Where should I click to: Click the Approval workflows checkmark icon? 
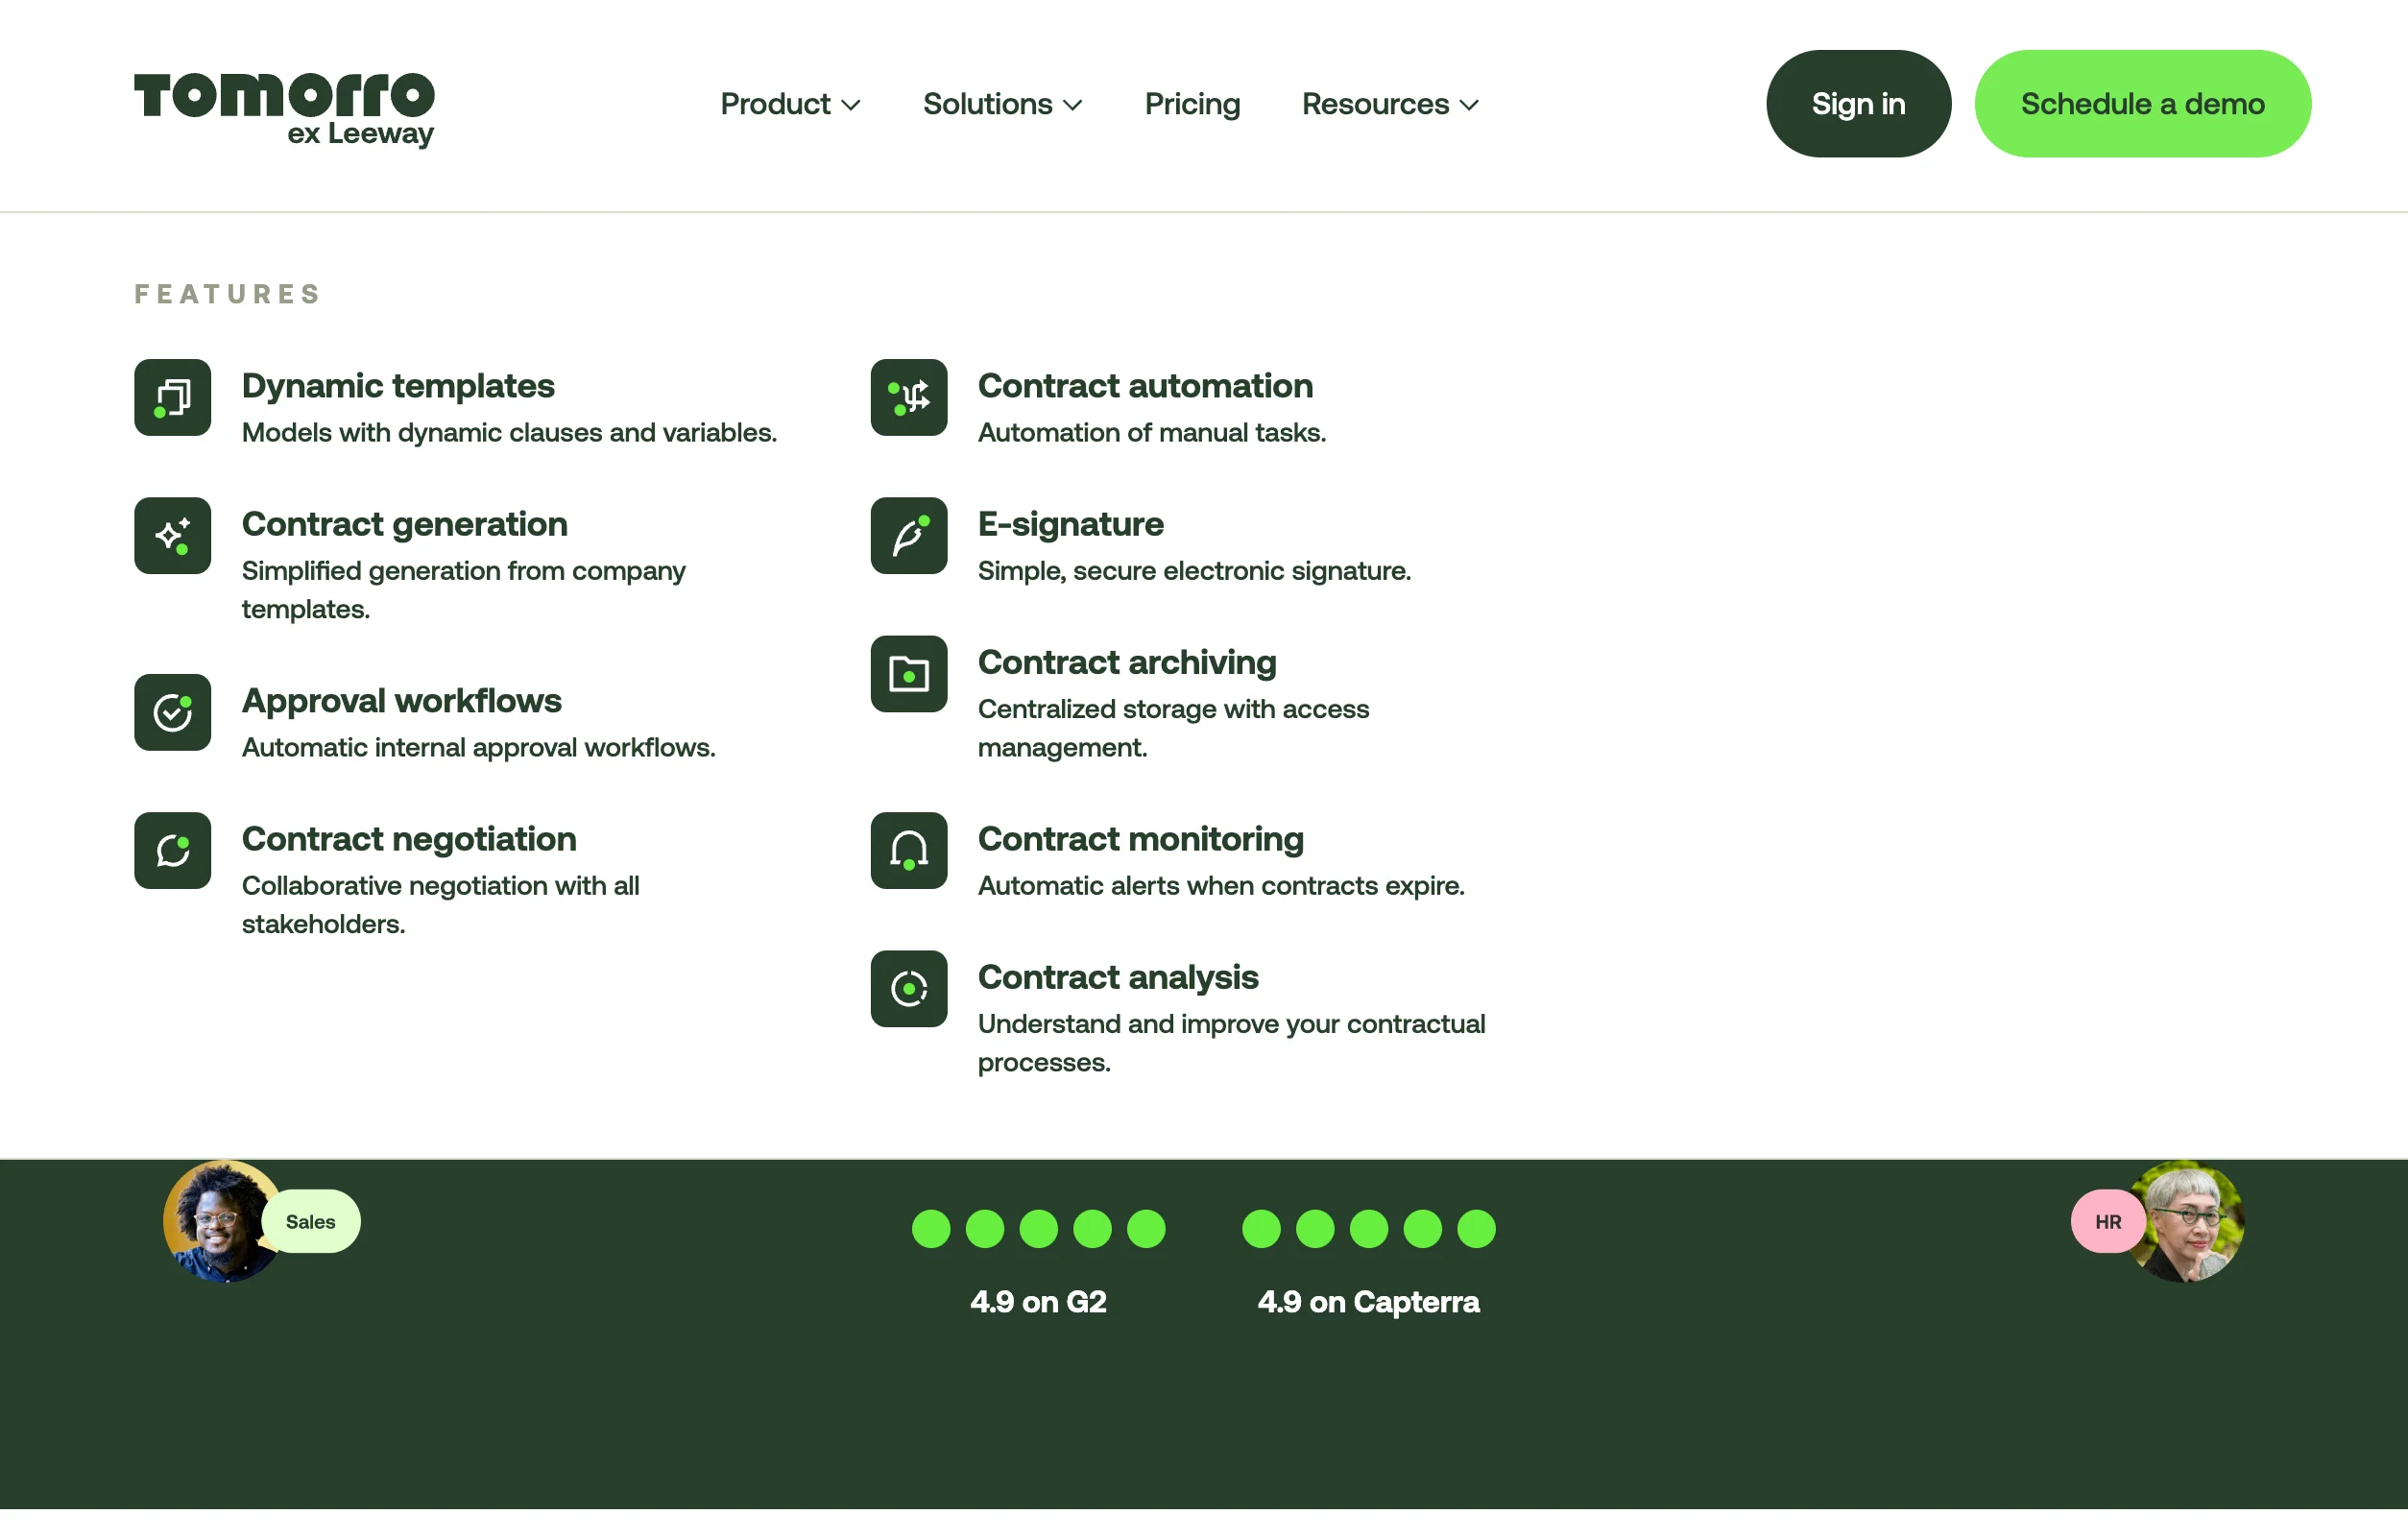point(172,712)
